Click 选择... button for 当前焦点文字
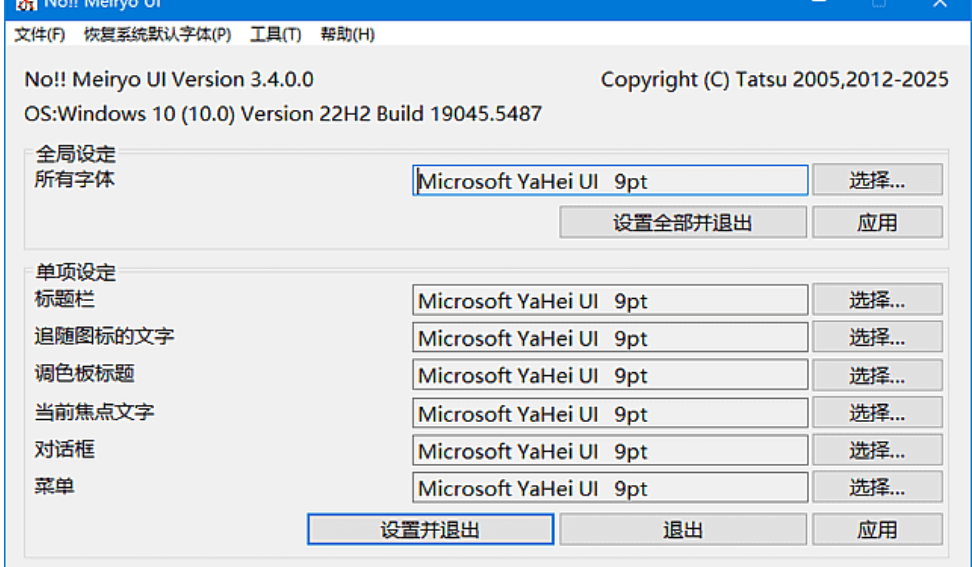Screen dimensions: 972x567 point(877,413)
